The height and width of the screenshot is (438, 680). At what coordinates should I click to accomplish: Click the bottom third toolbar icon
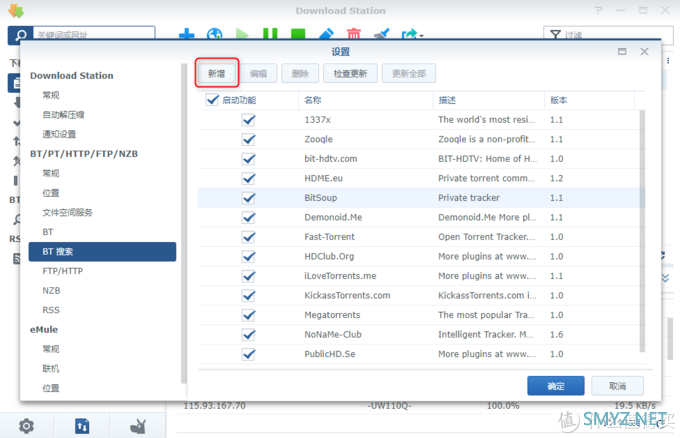(138, 426)
